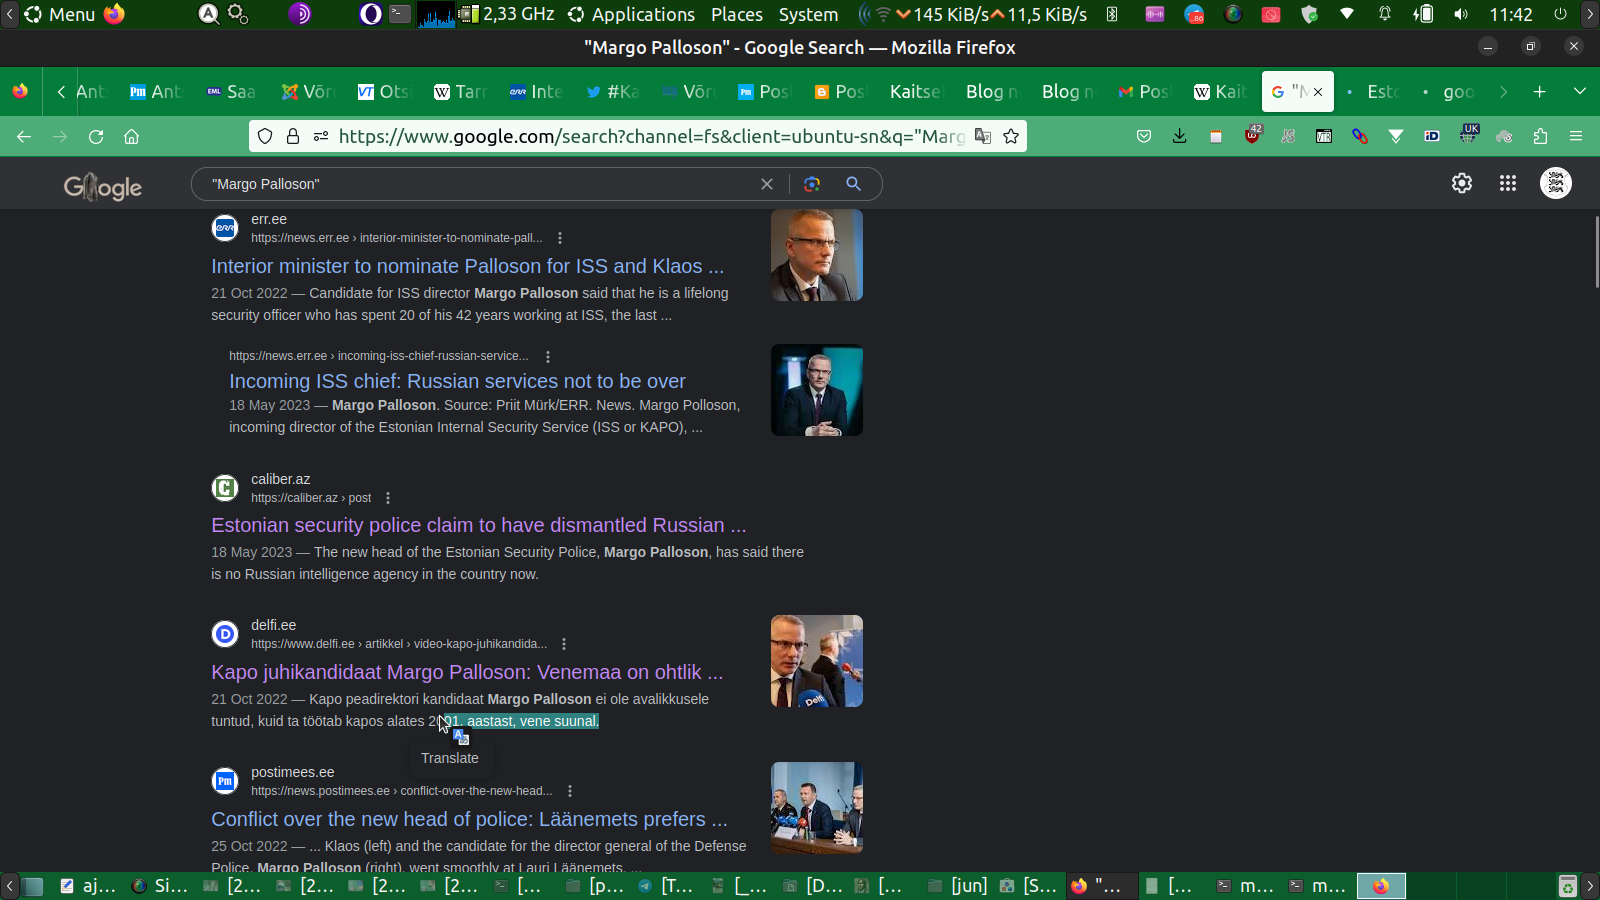1600x900 pixels.
Task: Click the white downward arrow extension icon
Action: tap(1396, 137)
